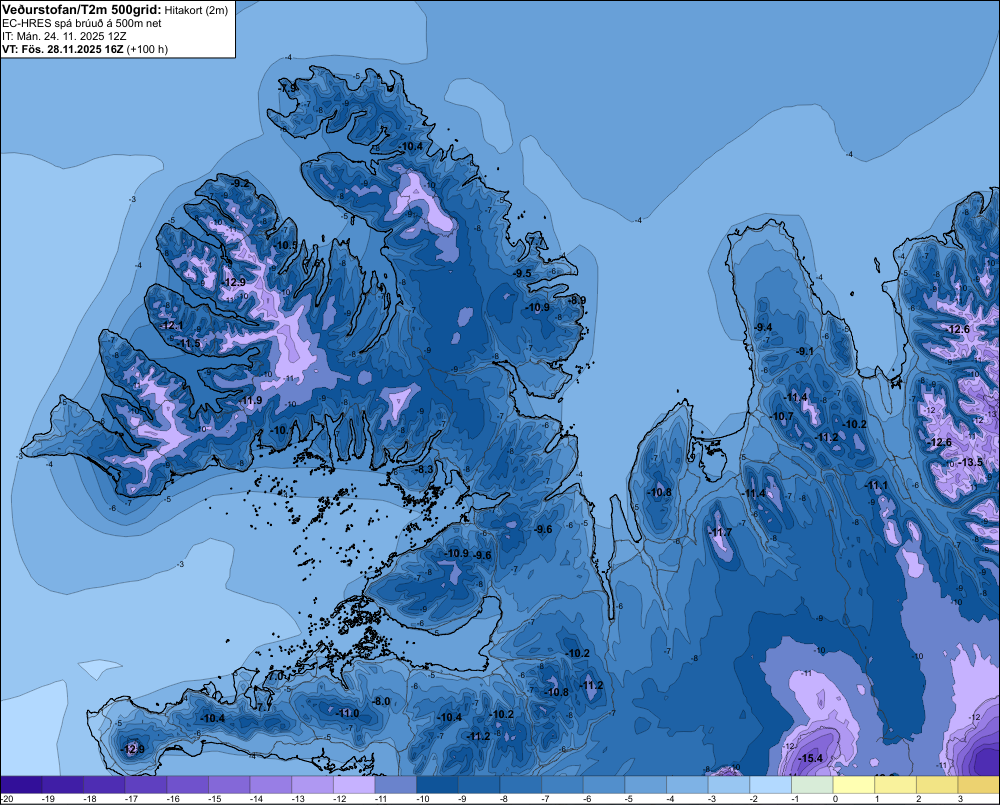1000x805 pixels.
Task: Click the legend tick label -20
Action: 6,799
